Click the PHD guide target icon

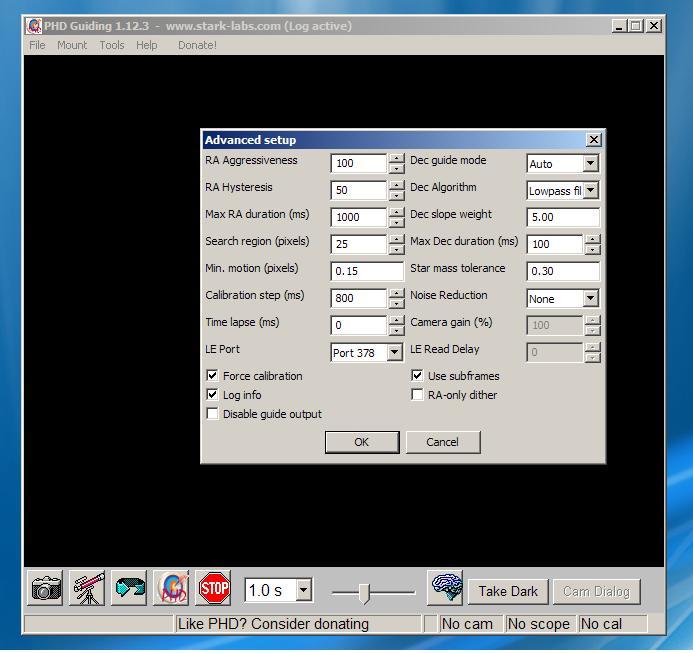pos(171,588)
